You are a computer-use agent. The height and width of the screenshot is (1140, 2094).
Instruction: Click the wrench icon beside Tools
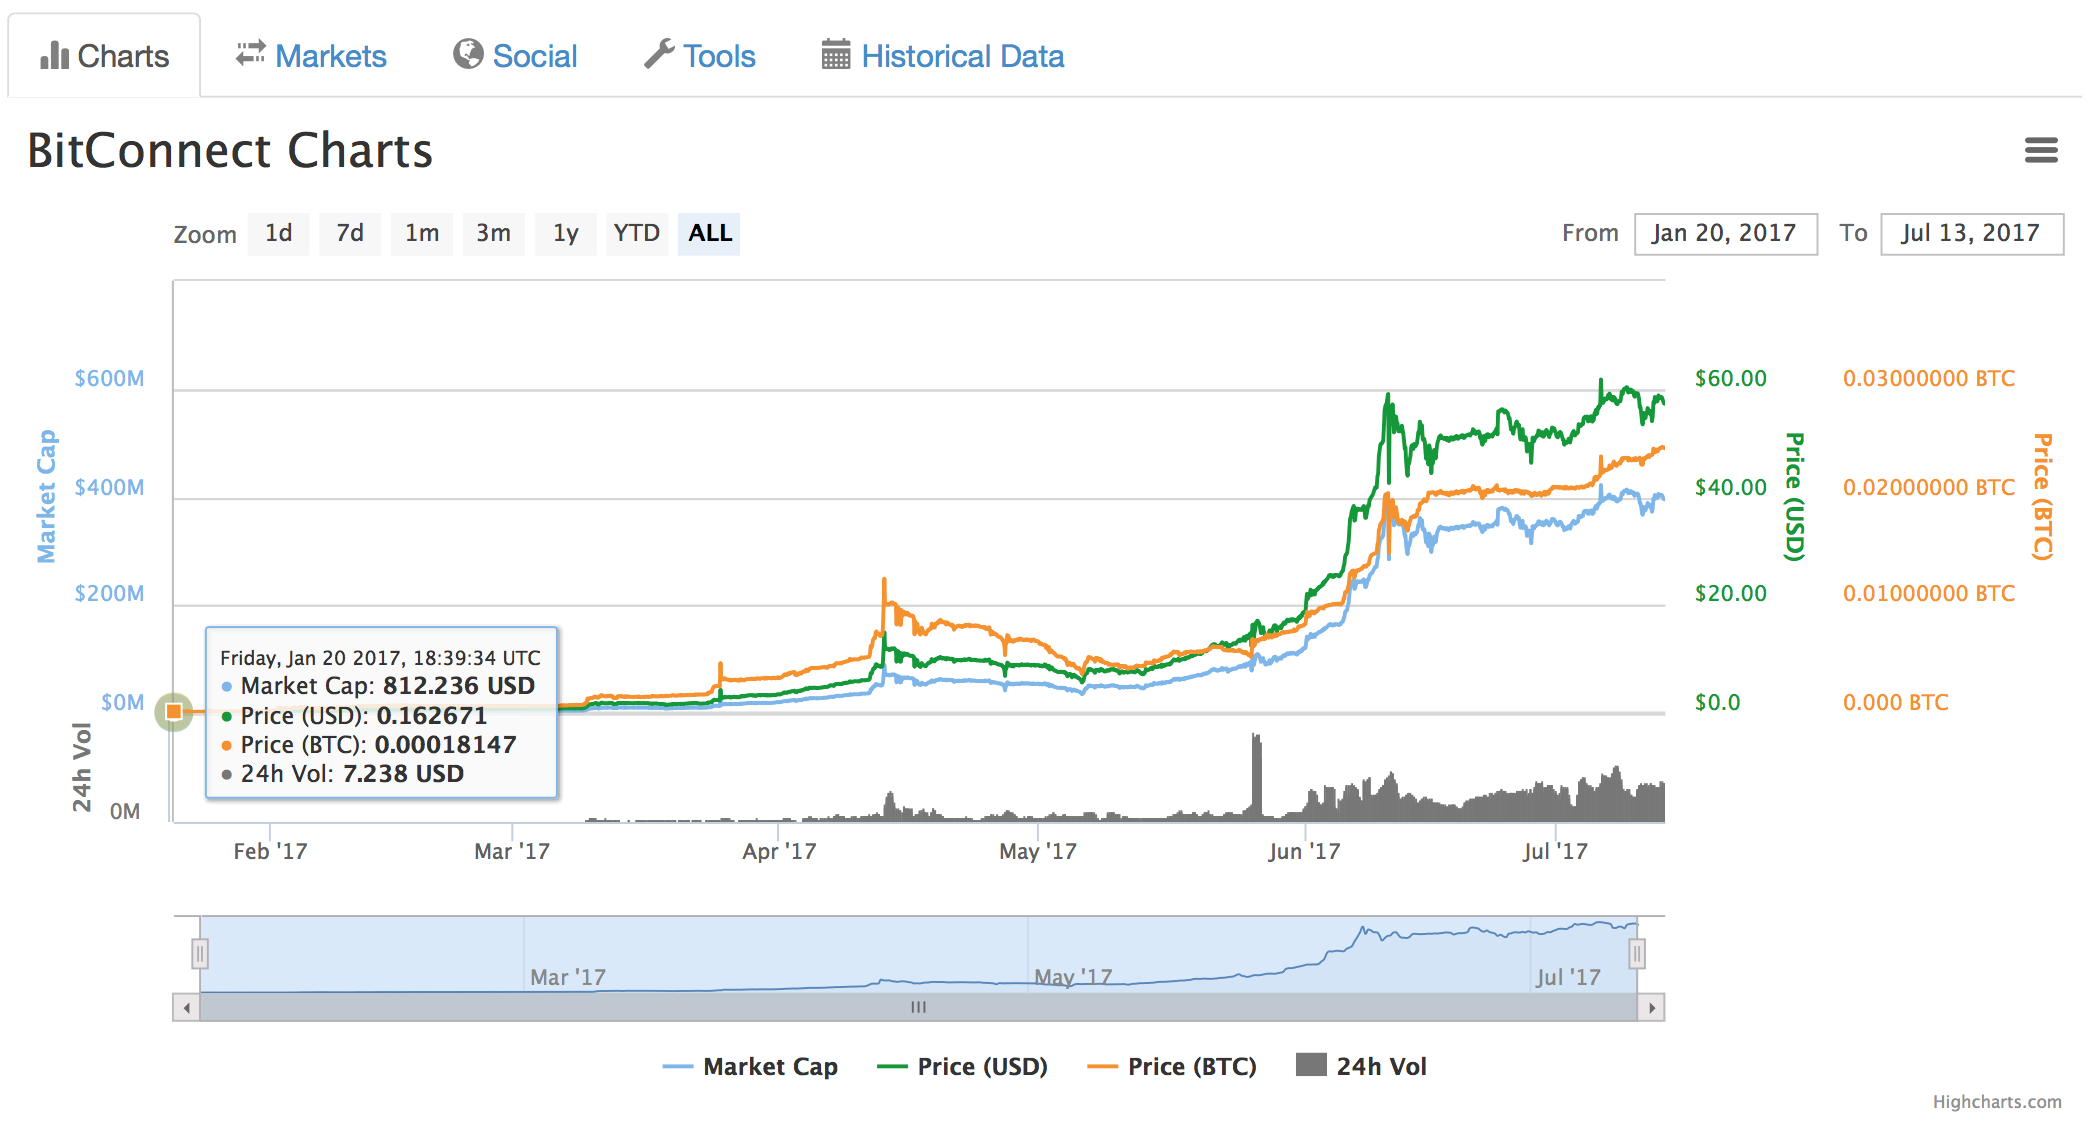659,54
